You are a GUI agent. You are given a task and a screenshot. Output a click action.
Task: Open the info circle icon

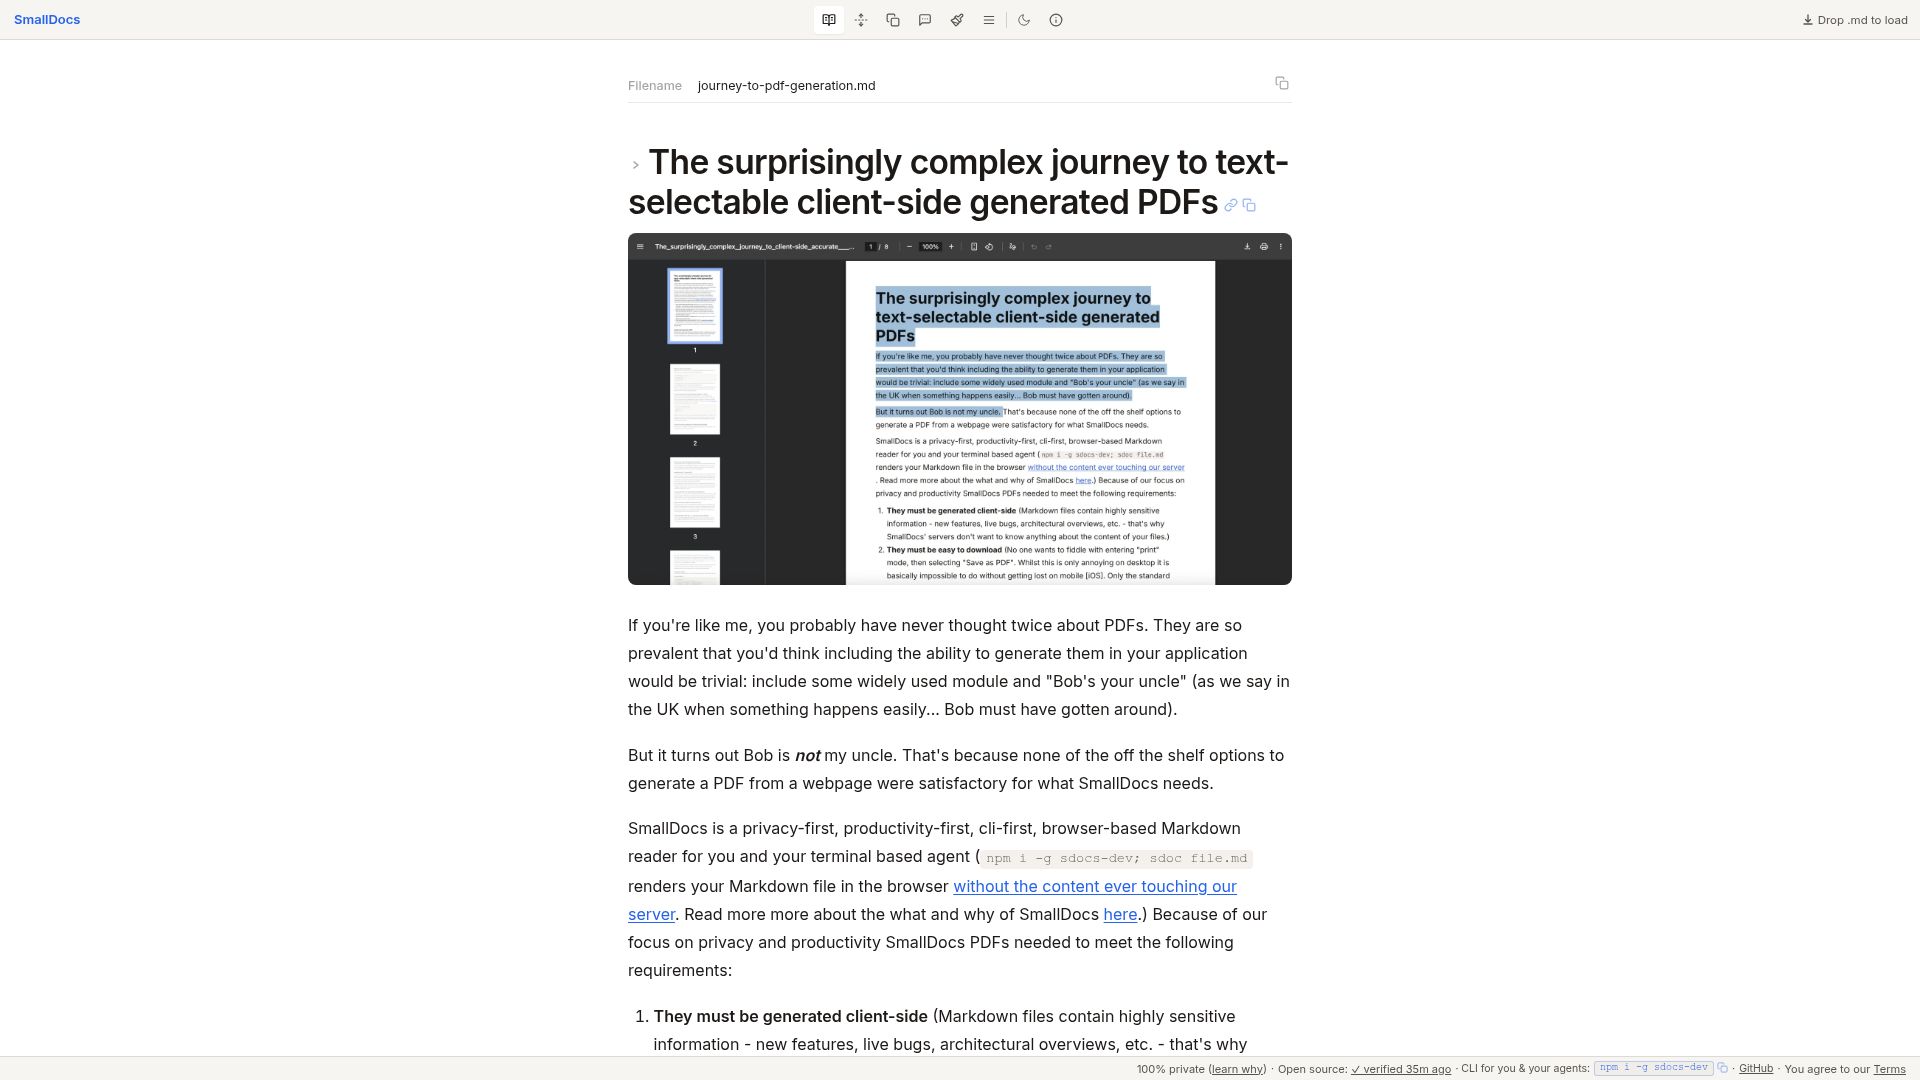pos(1056,20)
